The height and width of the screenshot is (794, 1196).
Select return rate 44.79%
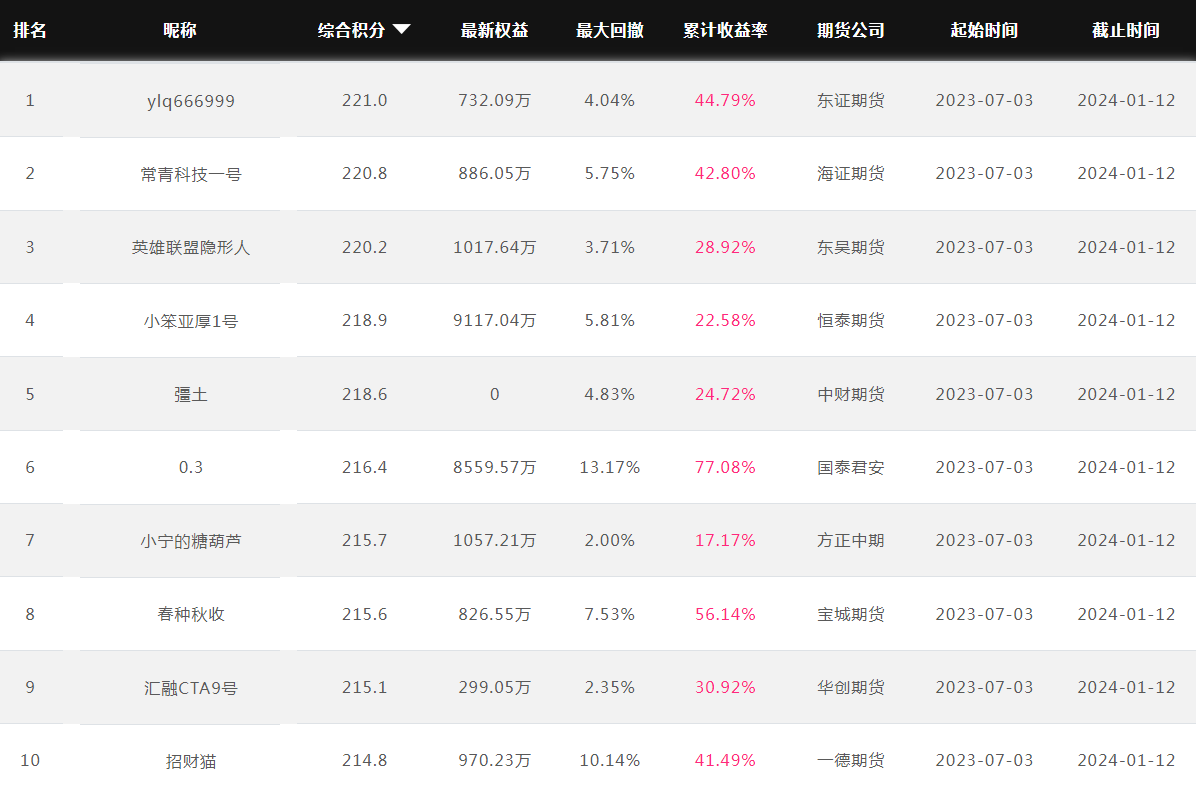pyautogui.click(x=725, y=101)
